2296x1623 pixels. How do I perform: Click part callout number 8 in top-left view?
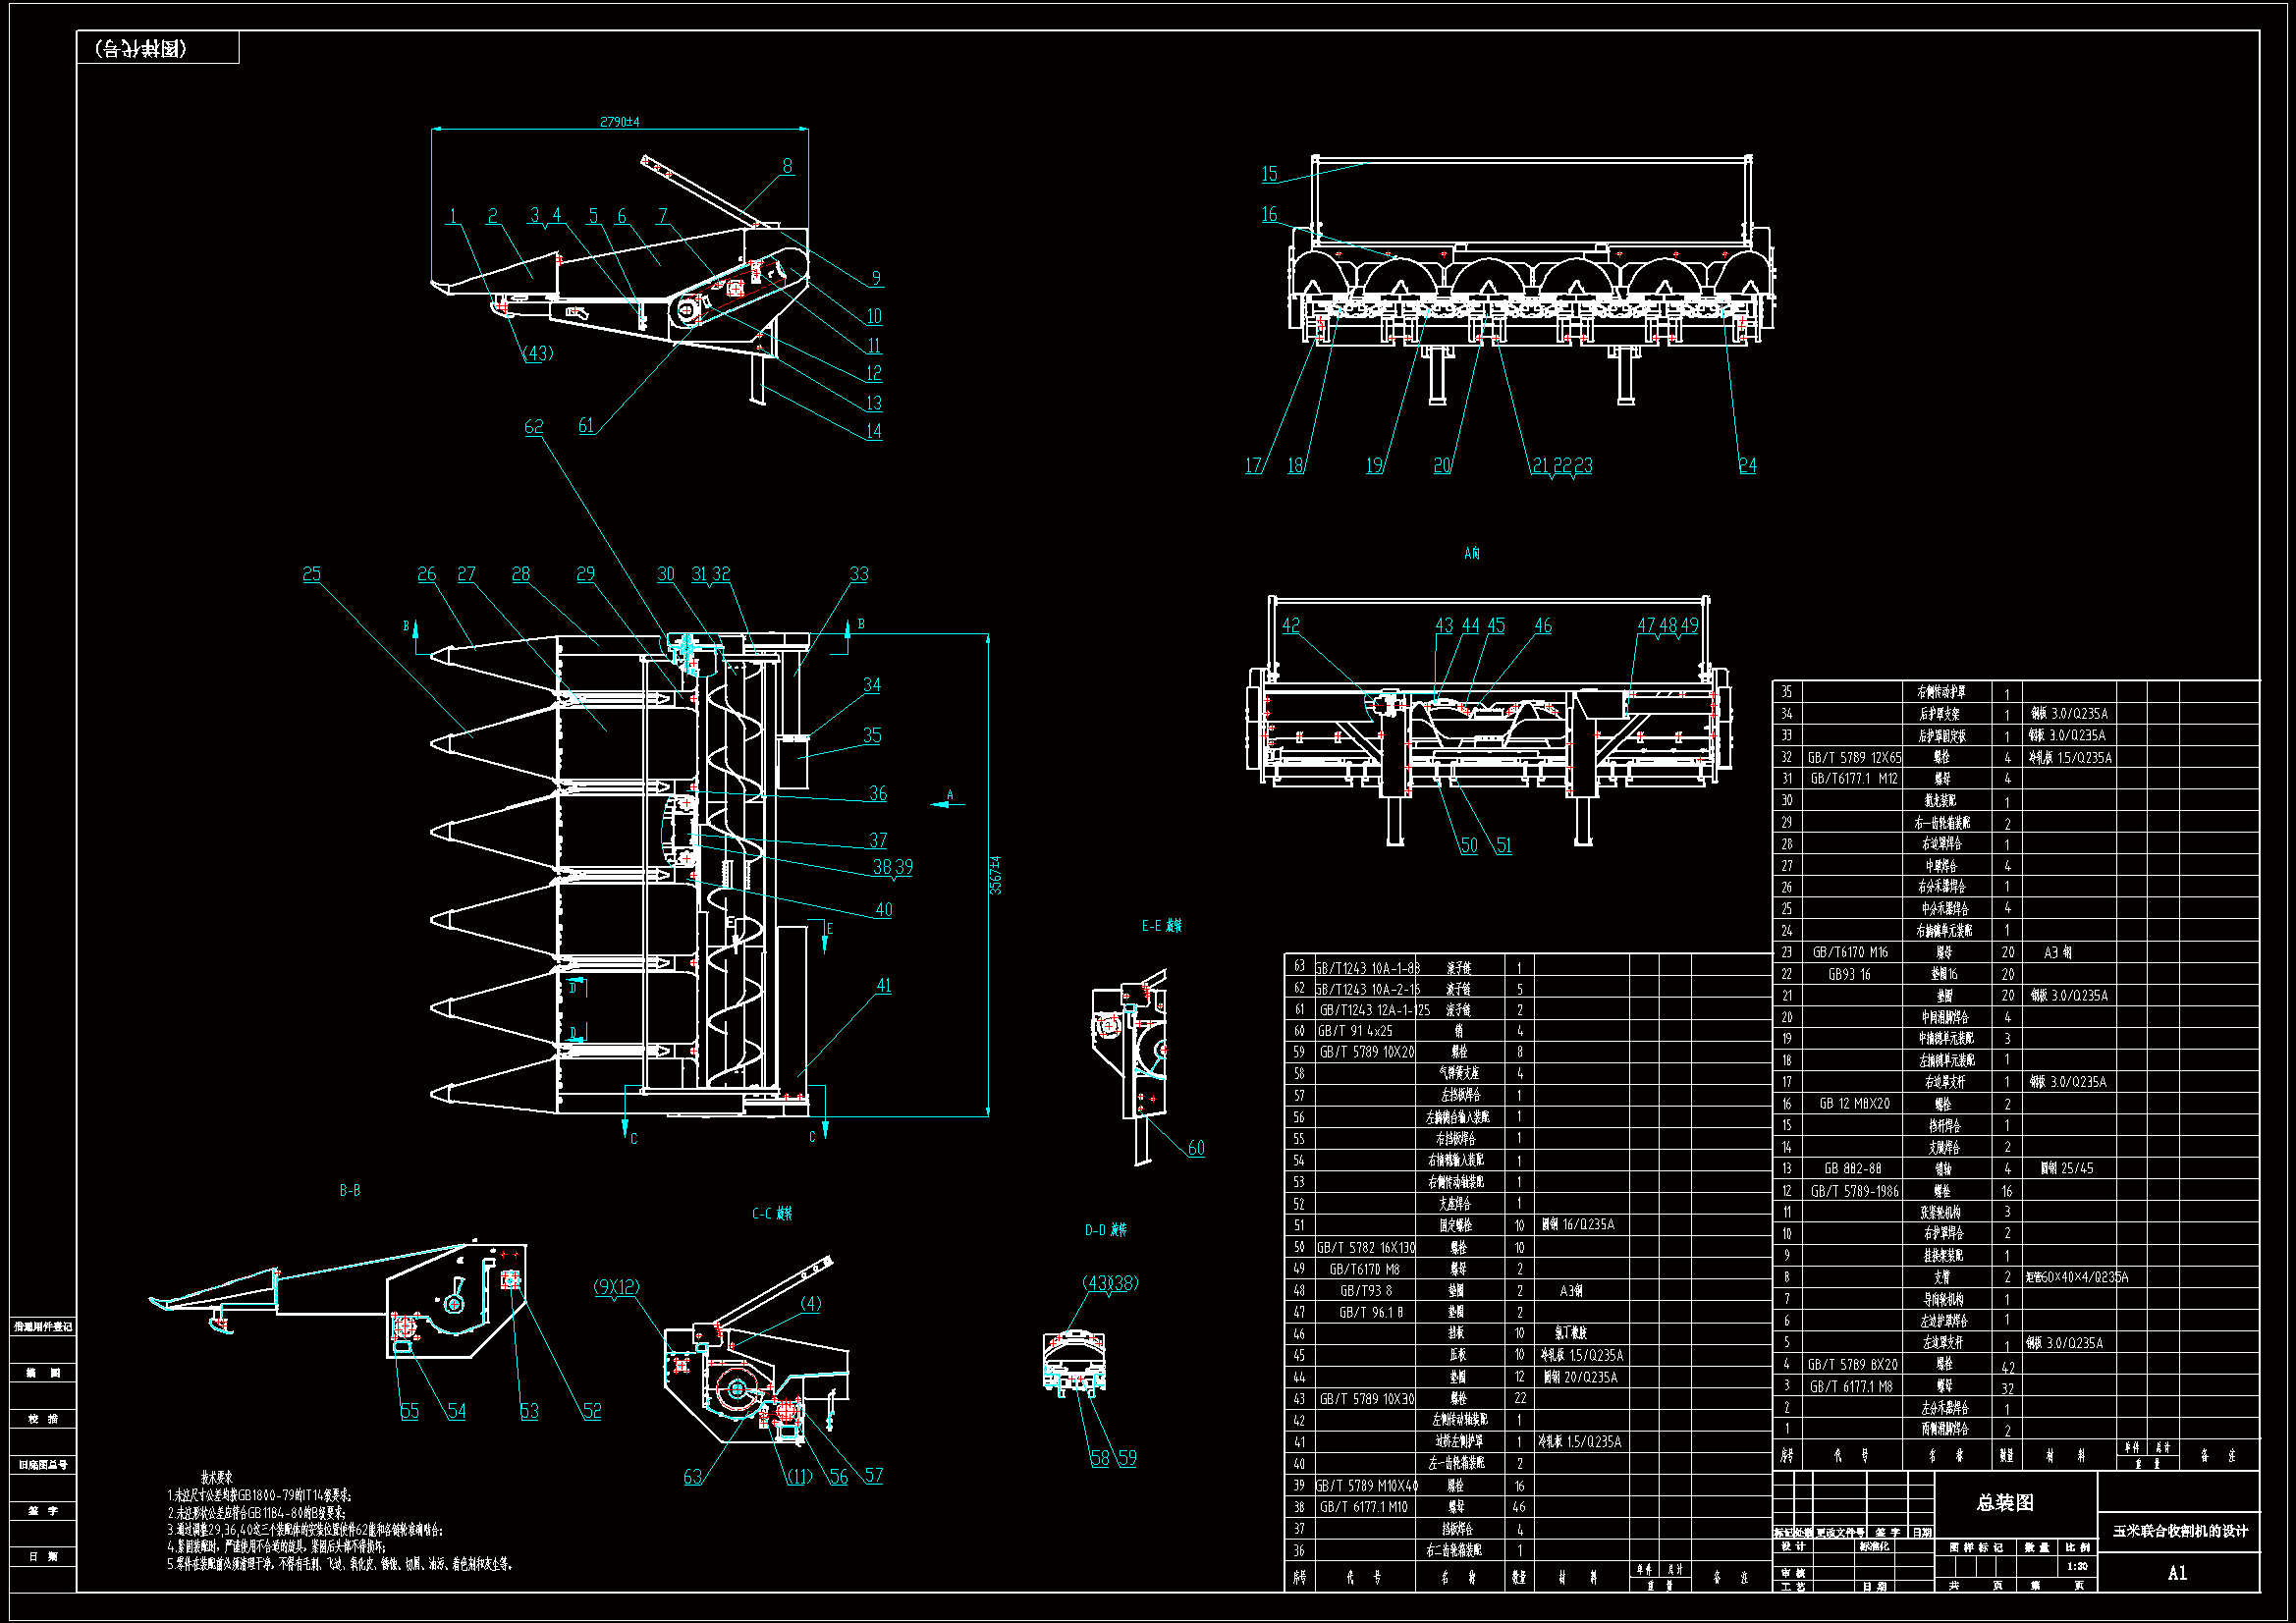tap(787, 166)
